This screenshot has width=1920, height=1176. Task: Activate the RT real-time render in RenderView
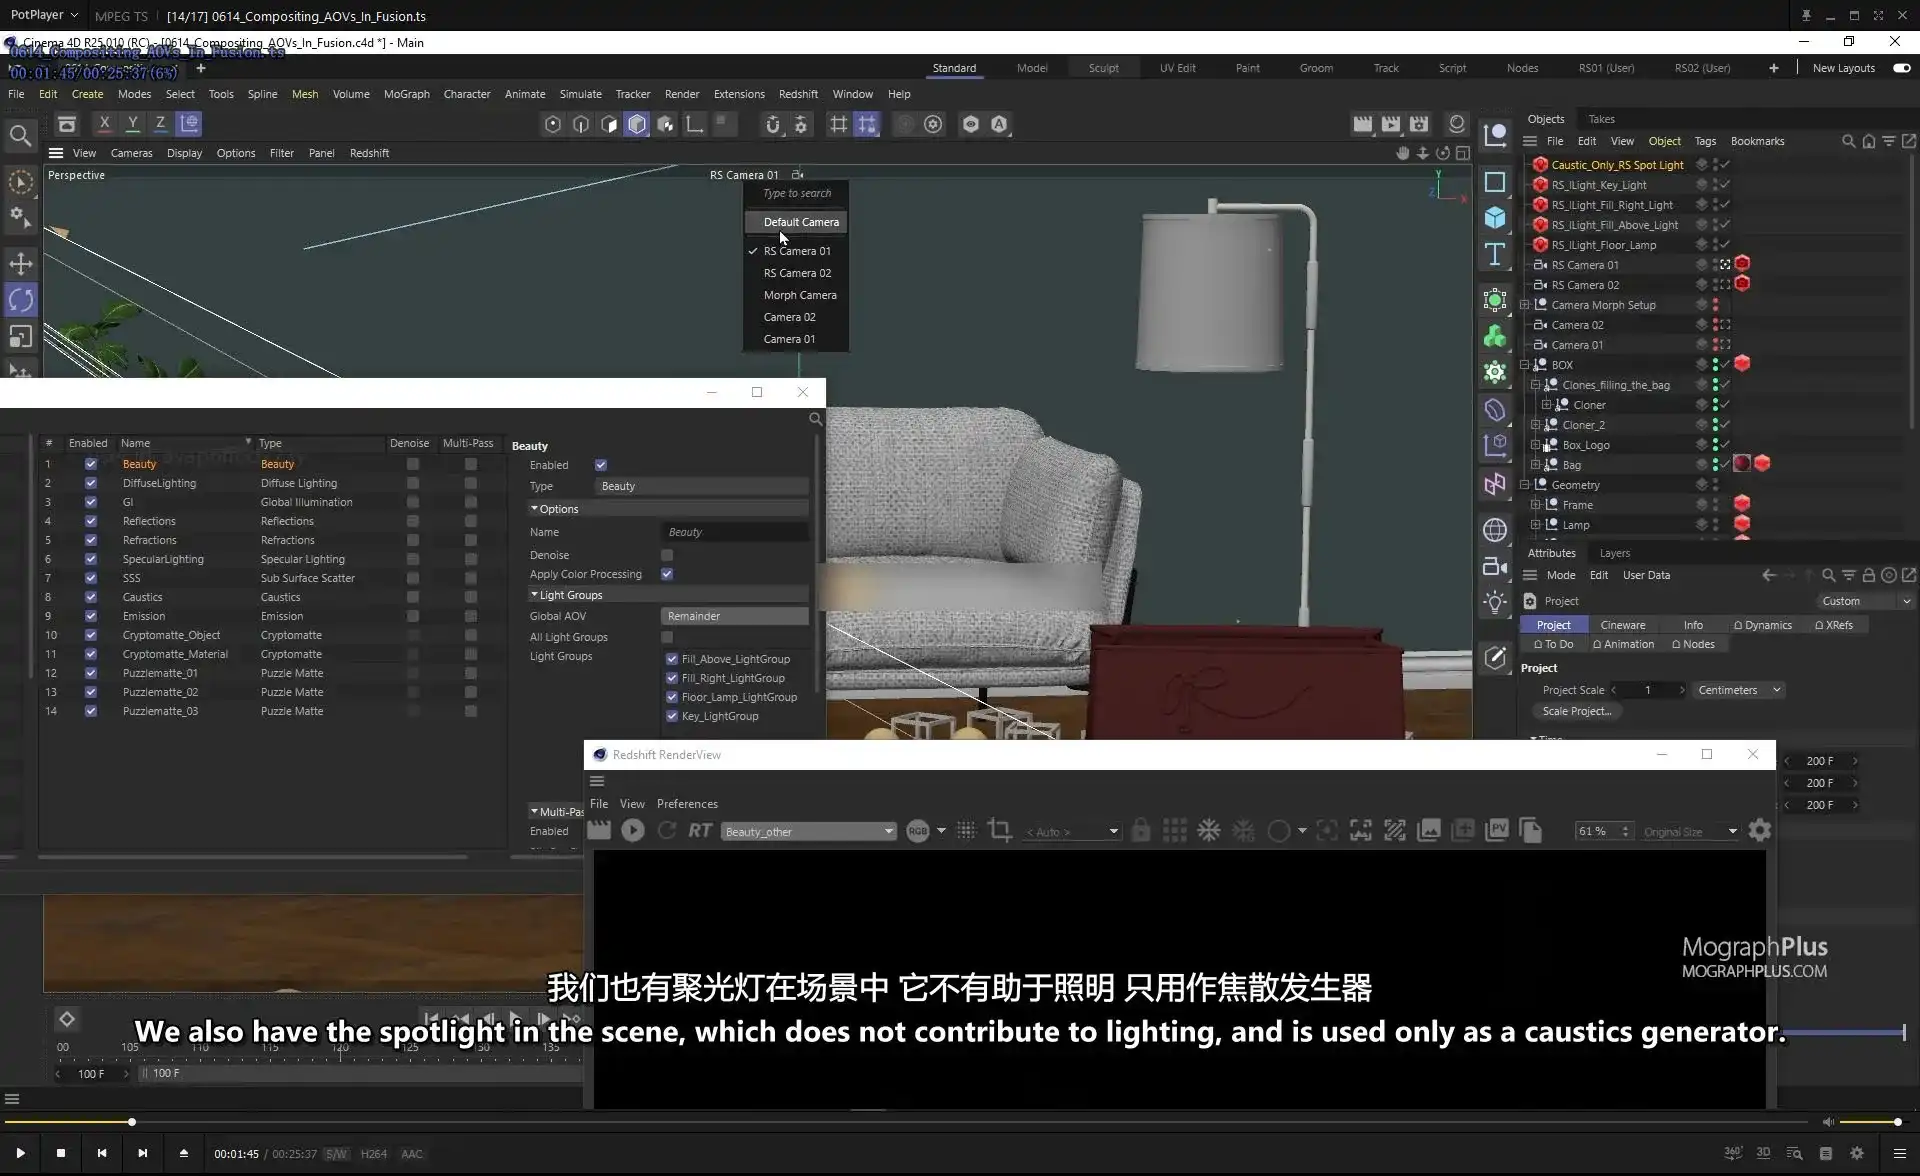pyautogui.click(x=700, y=831)
